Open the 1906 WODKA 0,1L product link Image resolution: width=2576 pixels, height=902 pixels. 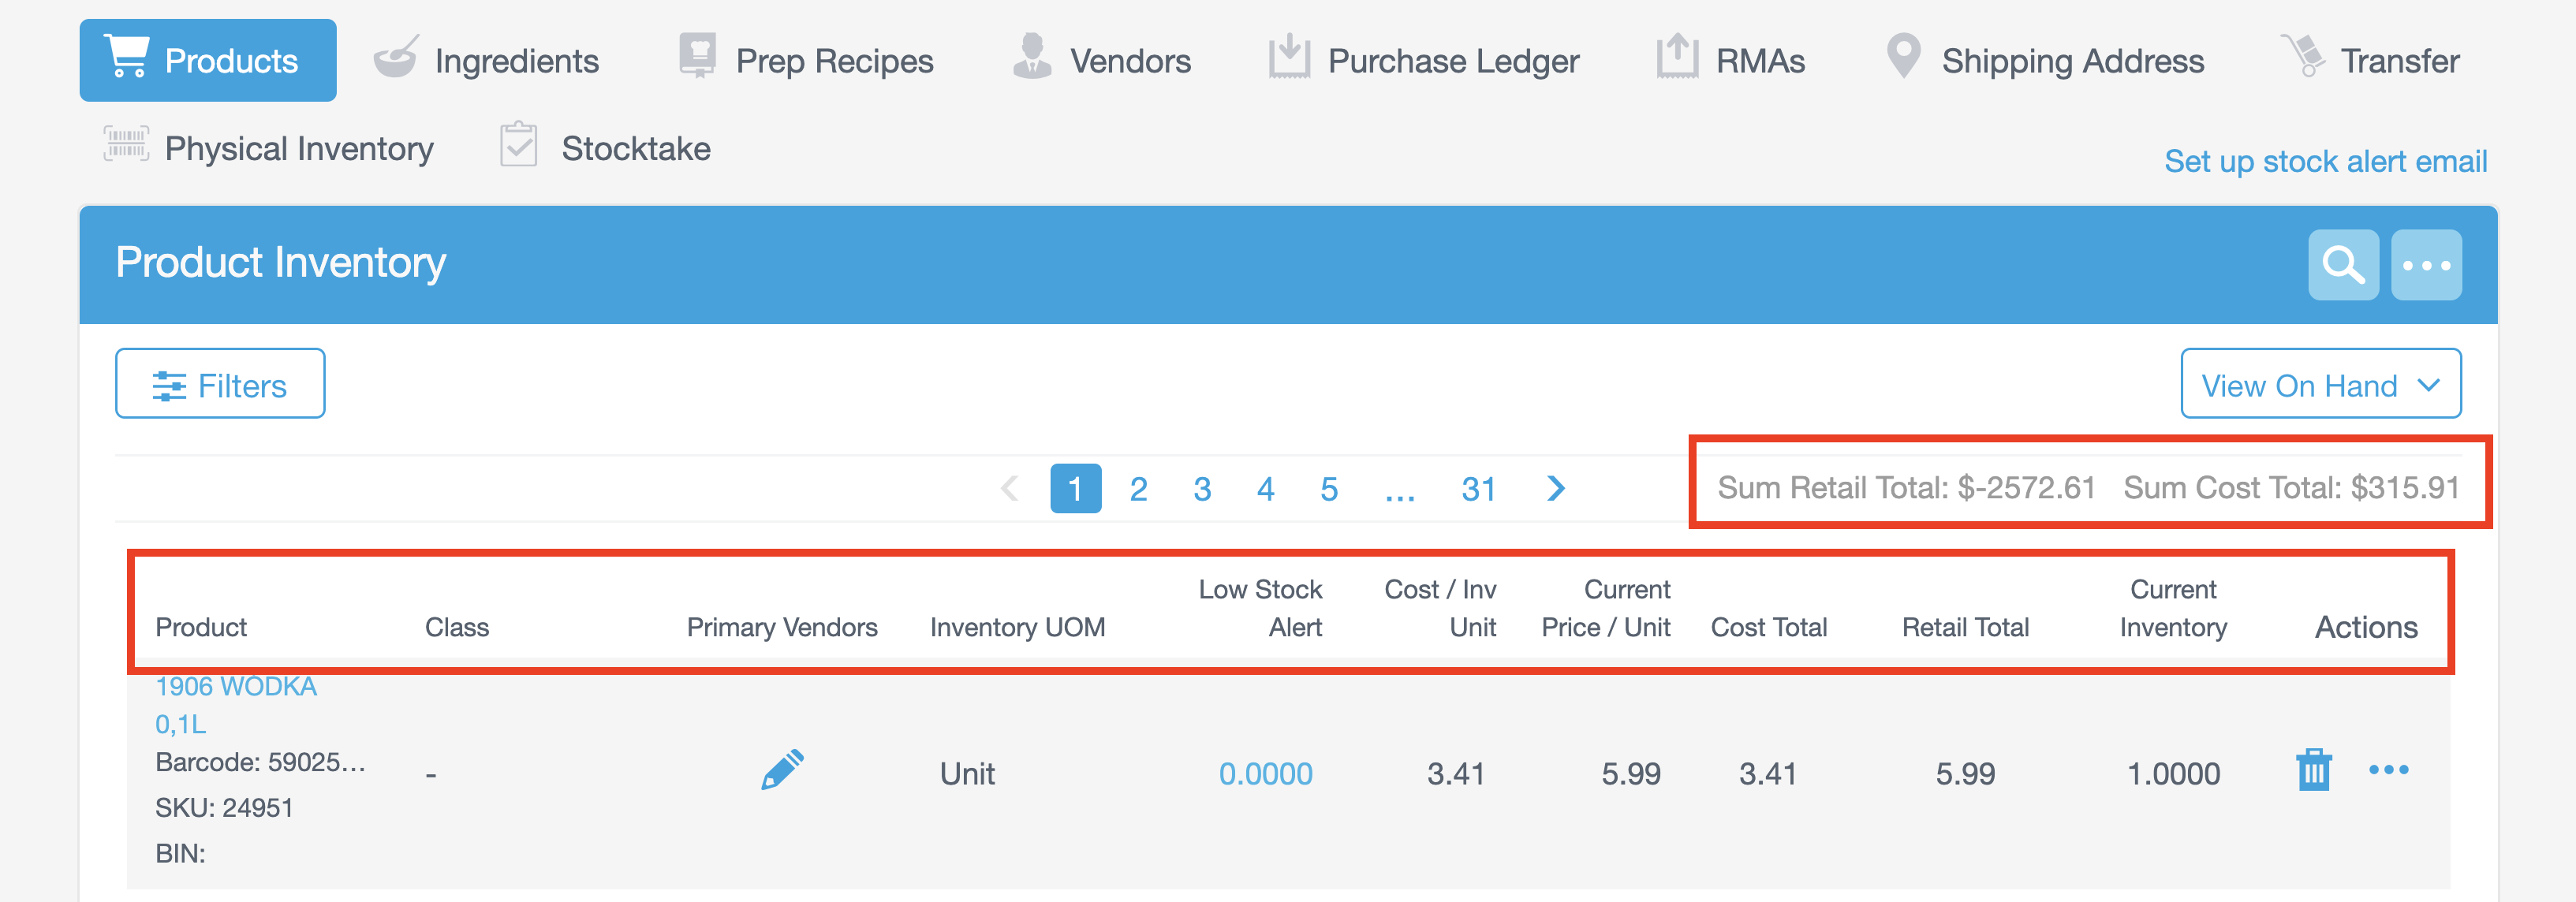click(235, 687)
